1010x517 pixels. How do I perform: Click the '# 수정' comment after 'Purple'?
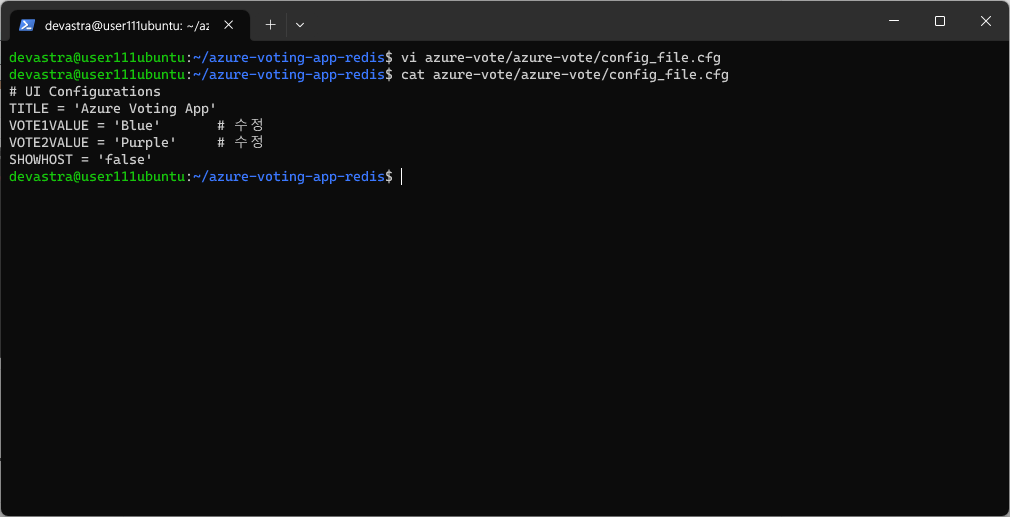(240, 142)
